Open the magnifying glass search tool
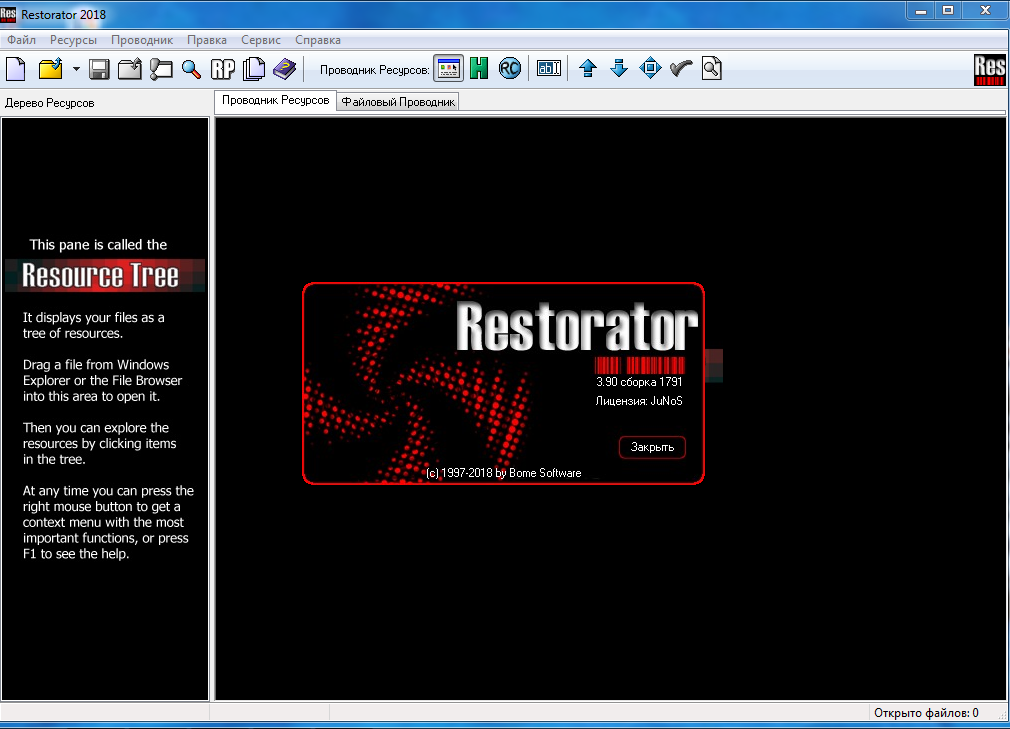Viewport: 1010px width, 729px height. tap(191, 68)
